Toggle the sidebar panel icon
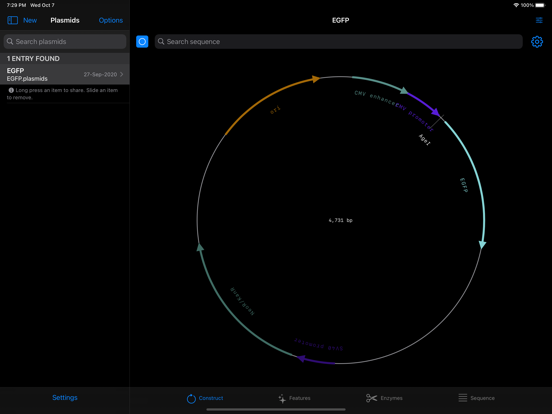The width and height of the screenshot is (552, 414). (13, 20)
